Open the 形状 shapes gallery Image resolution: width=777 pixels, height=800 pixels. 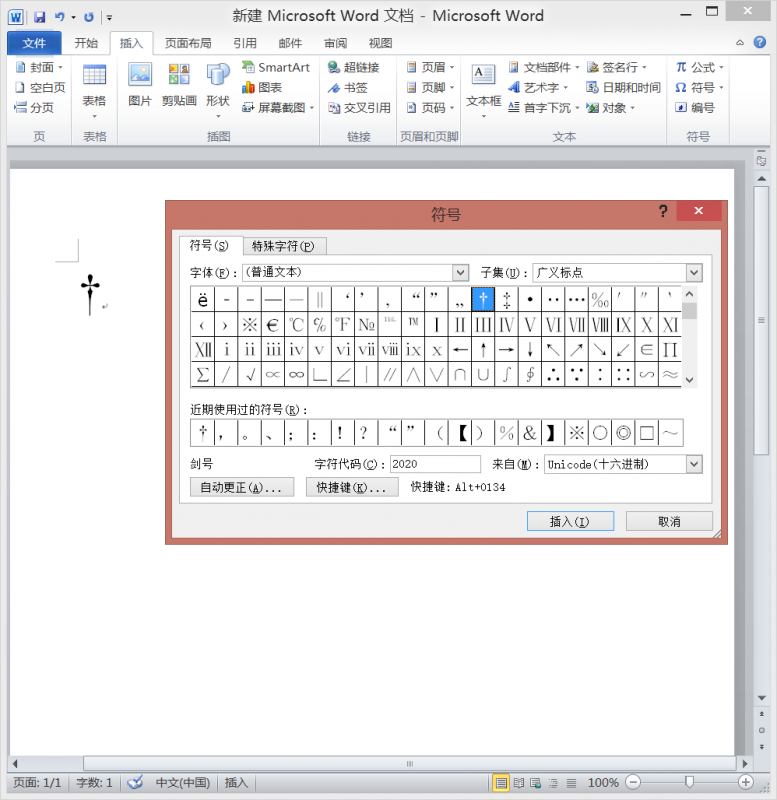click(x=218, y=91)
